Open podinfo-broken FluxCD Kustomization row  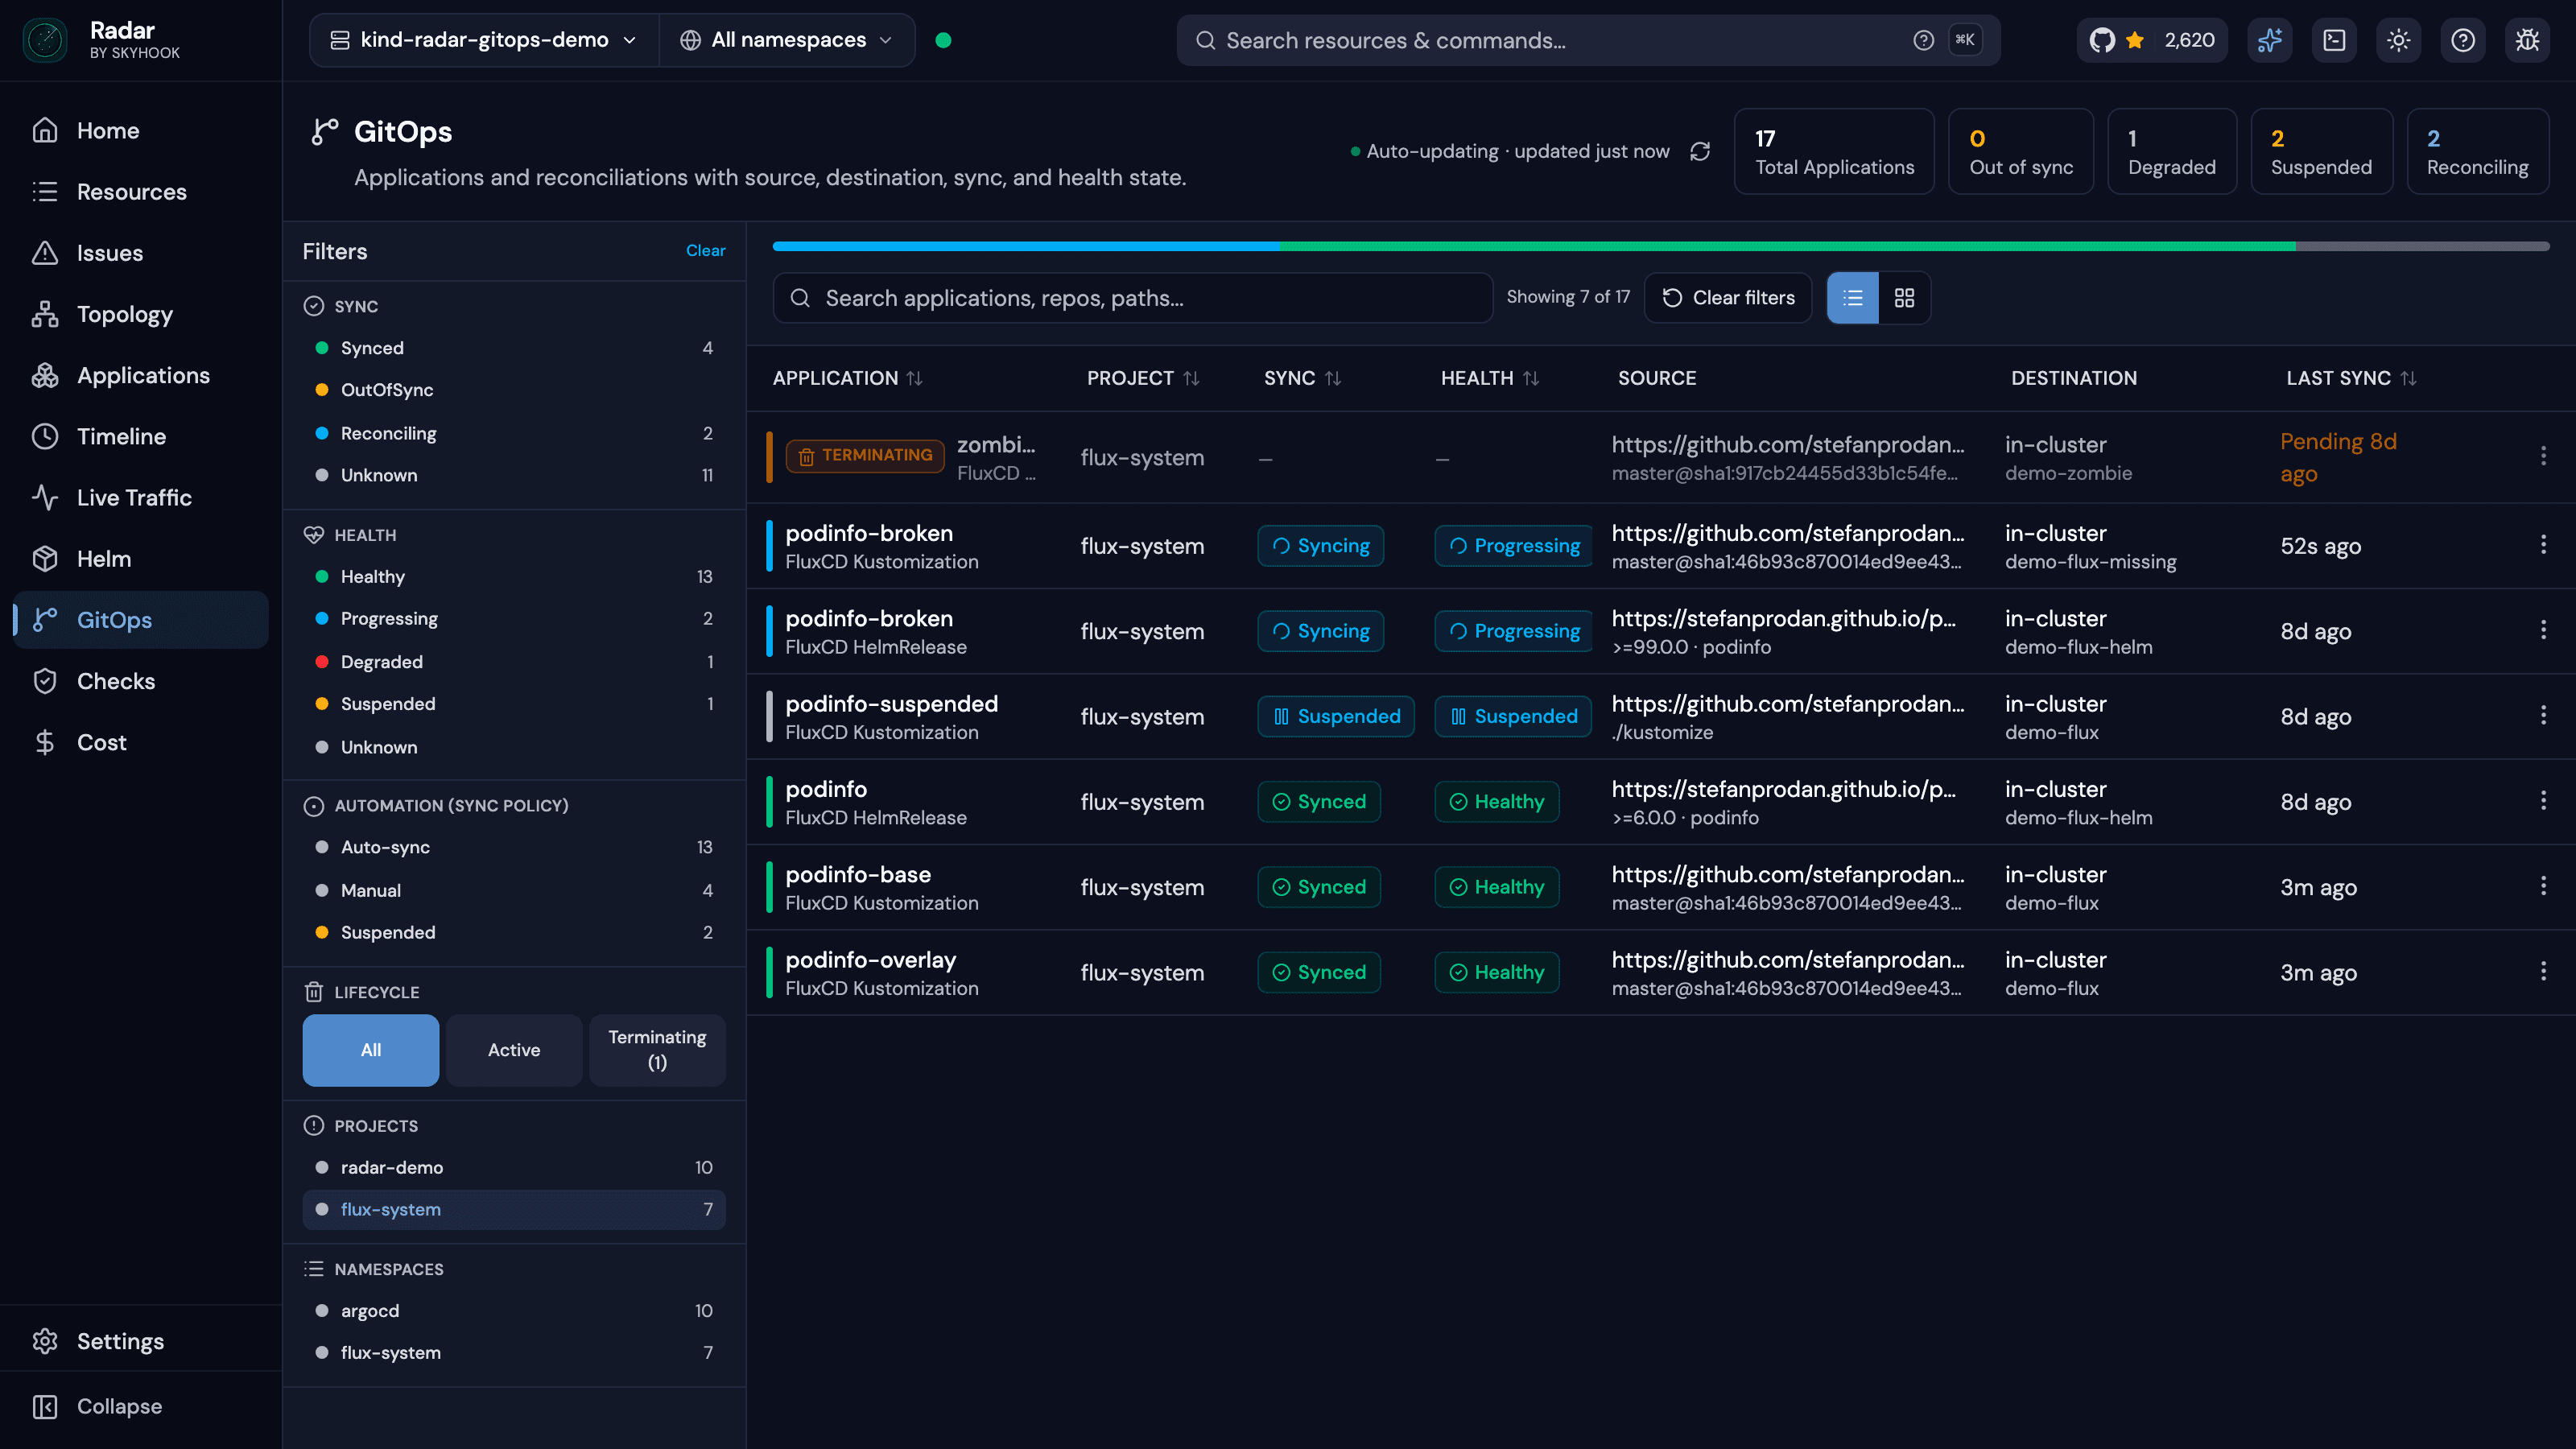click(1660, 546)
